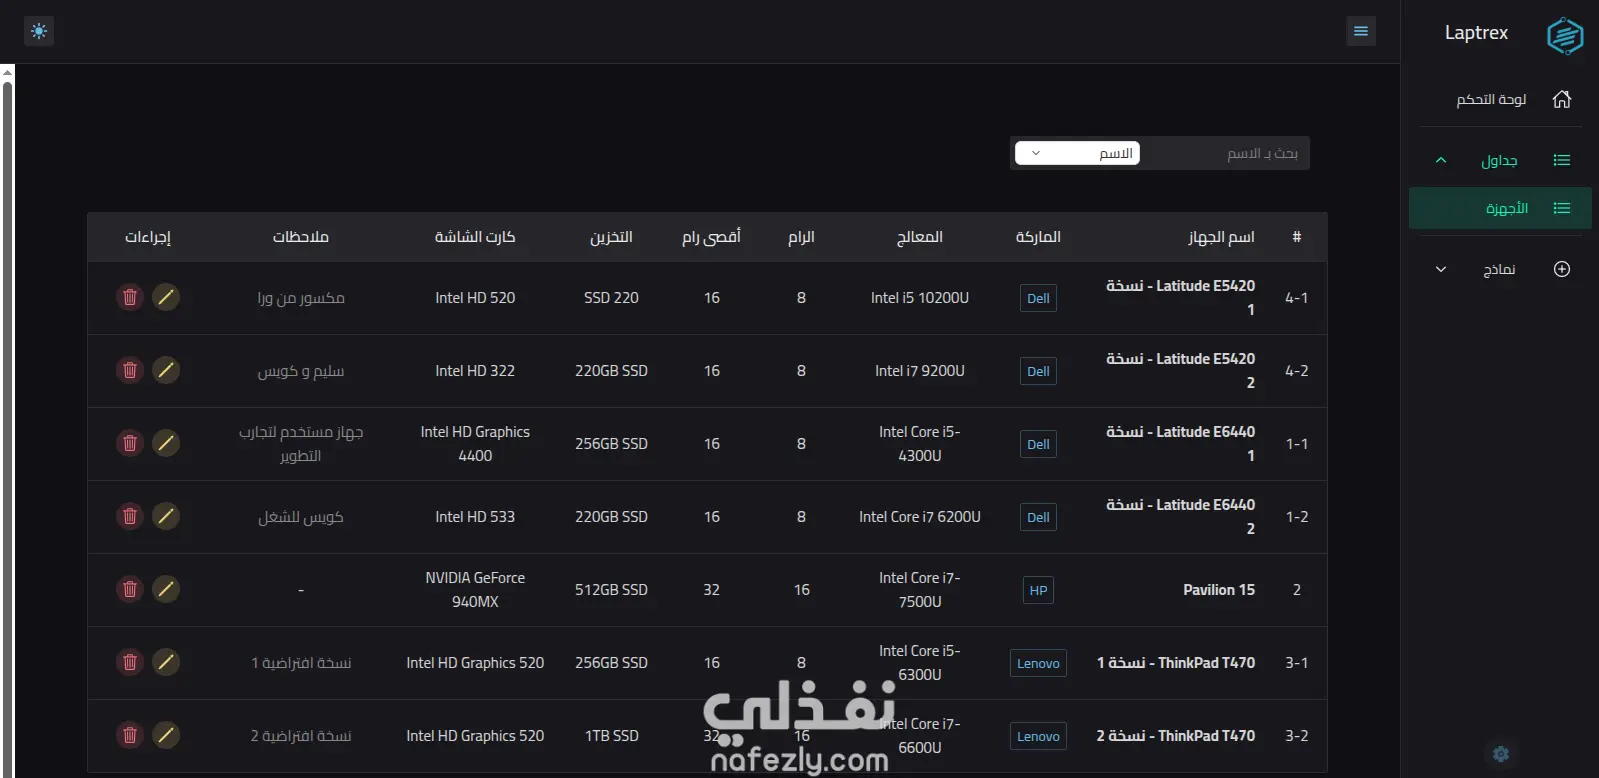The height and width of the screenshot is (778, 1599).
Task: Click the # column header
Action: point(1297,237)
